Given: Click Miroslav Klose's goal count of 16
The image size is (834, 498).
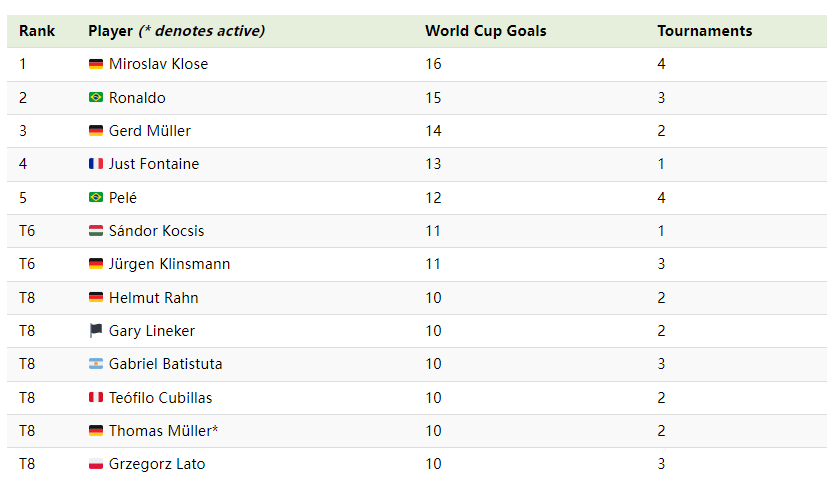Looking at the screenshot, I should [433, 64].
